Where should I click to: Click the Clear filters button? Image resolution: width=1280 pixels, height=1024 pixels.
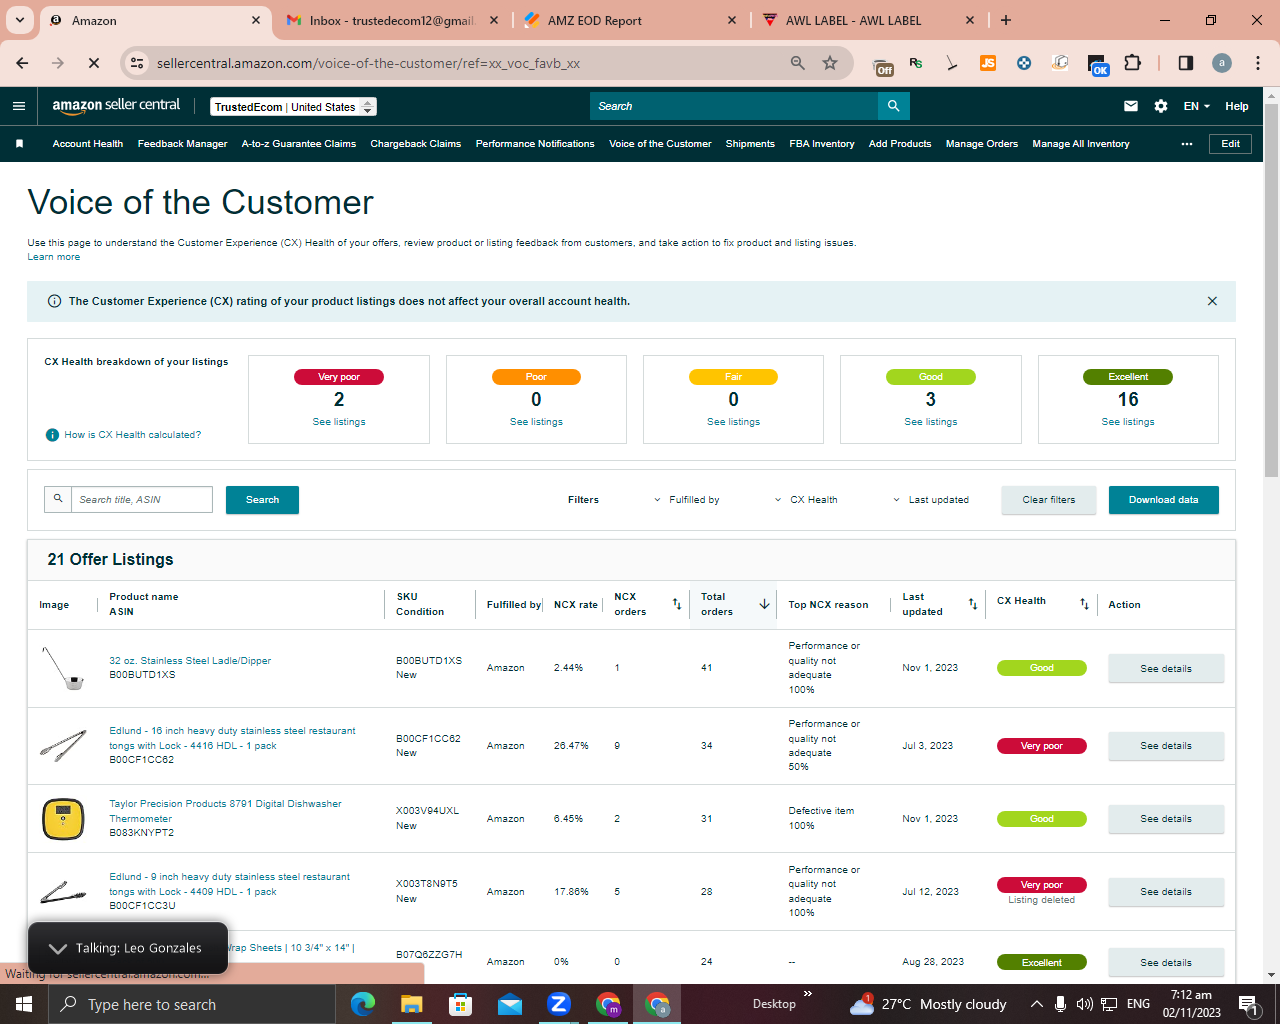point(1049,500)
